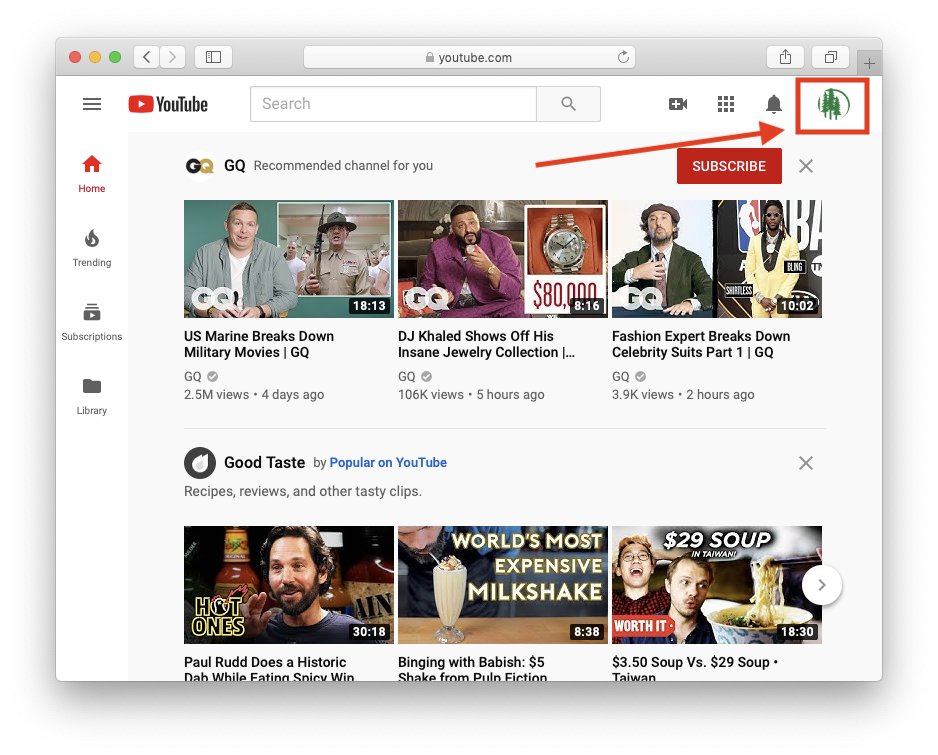Open Subscriptions in the sidebar
The height and width of the screenshot is (755, 938).
pos(92,322)
